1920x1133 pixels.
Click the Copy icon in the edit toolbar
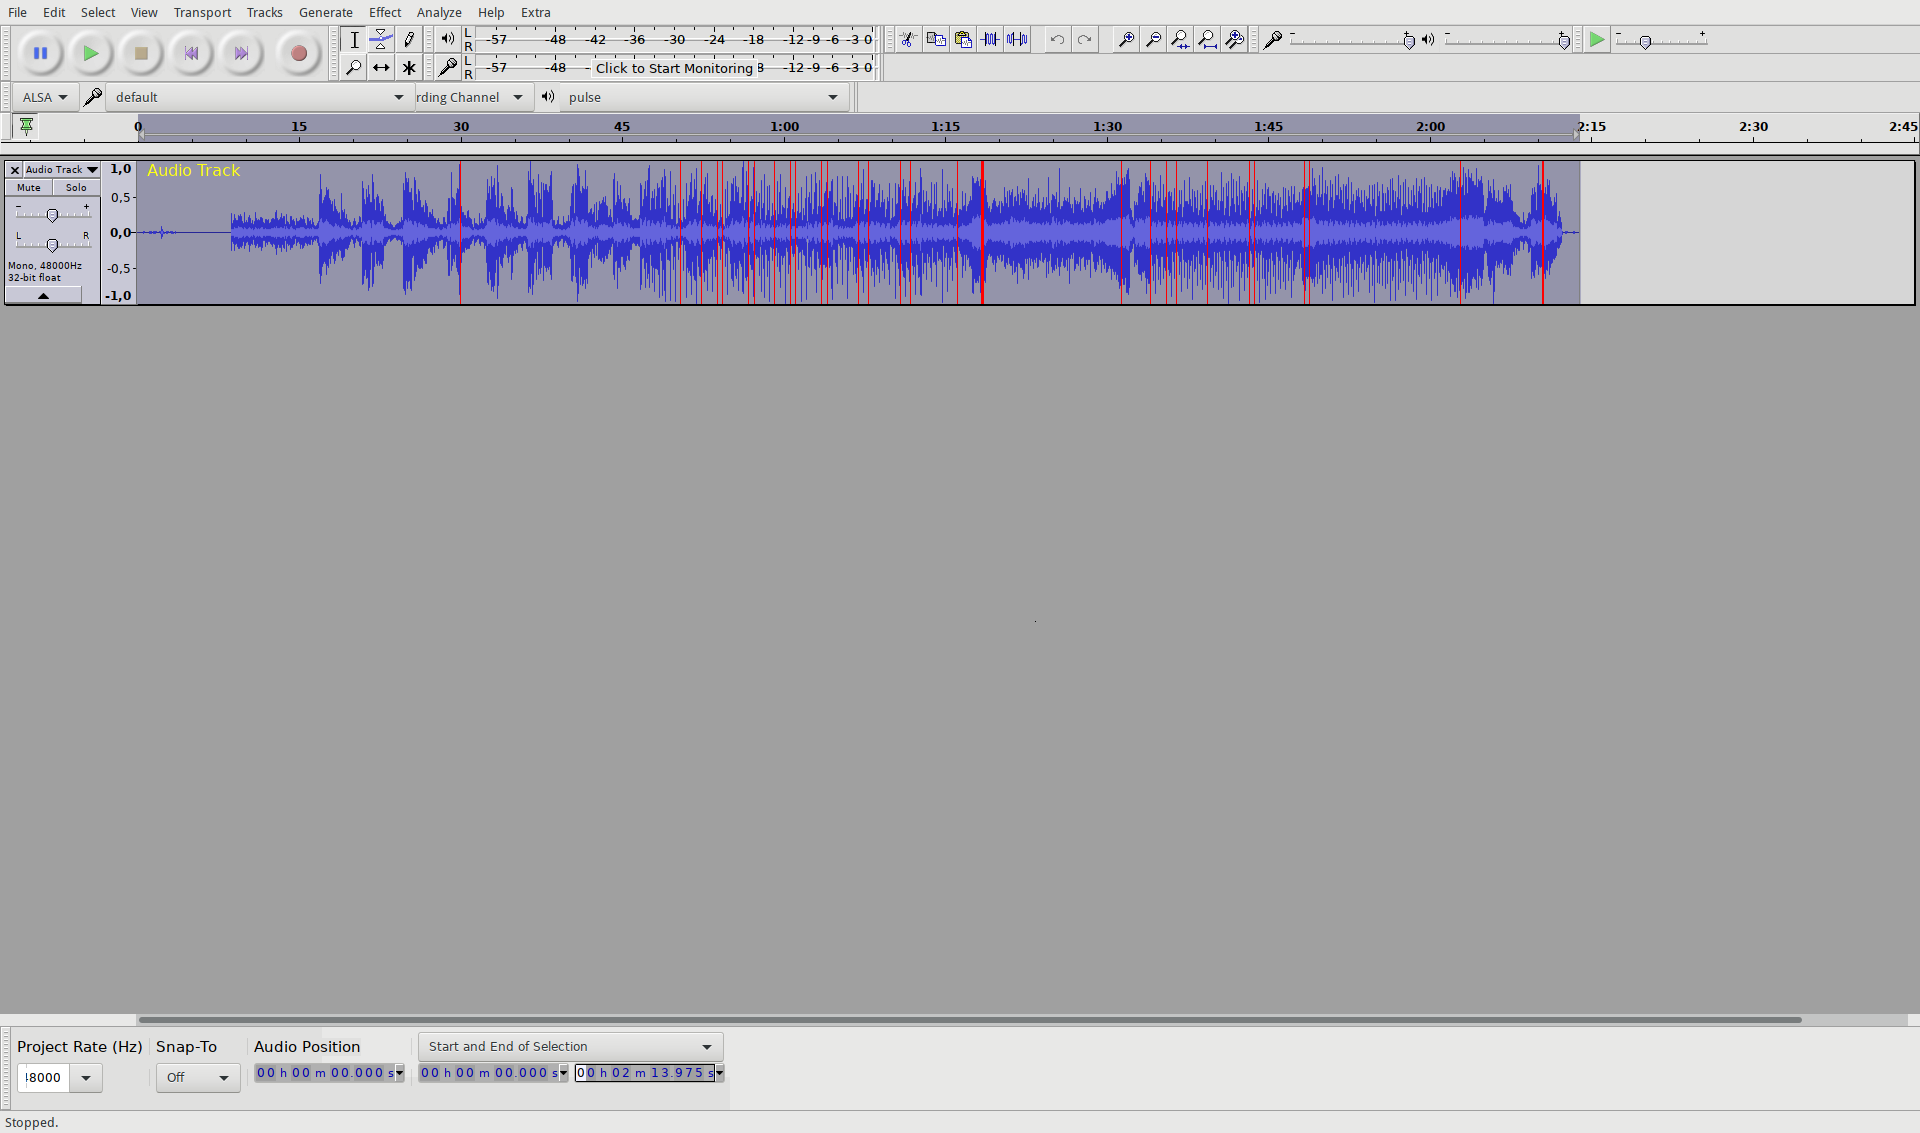pyautogui.click(x=936, y=40)
